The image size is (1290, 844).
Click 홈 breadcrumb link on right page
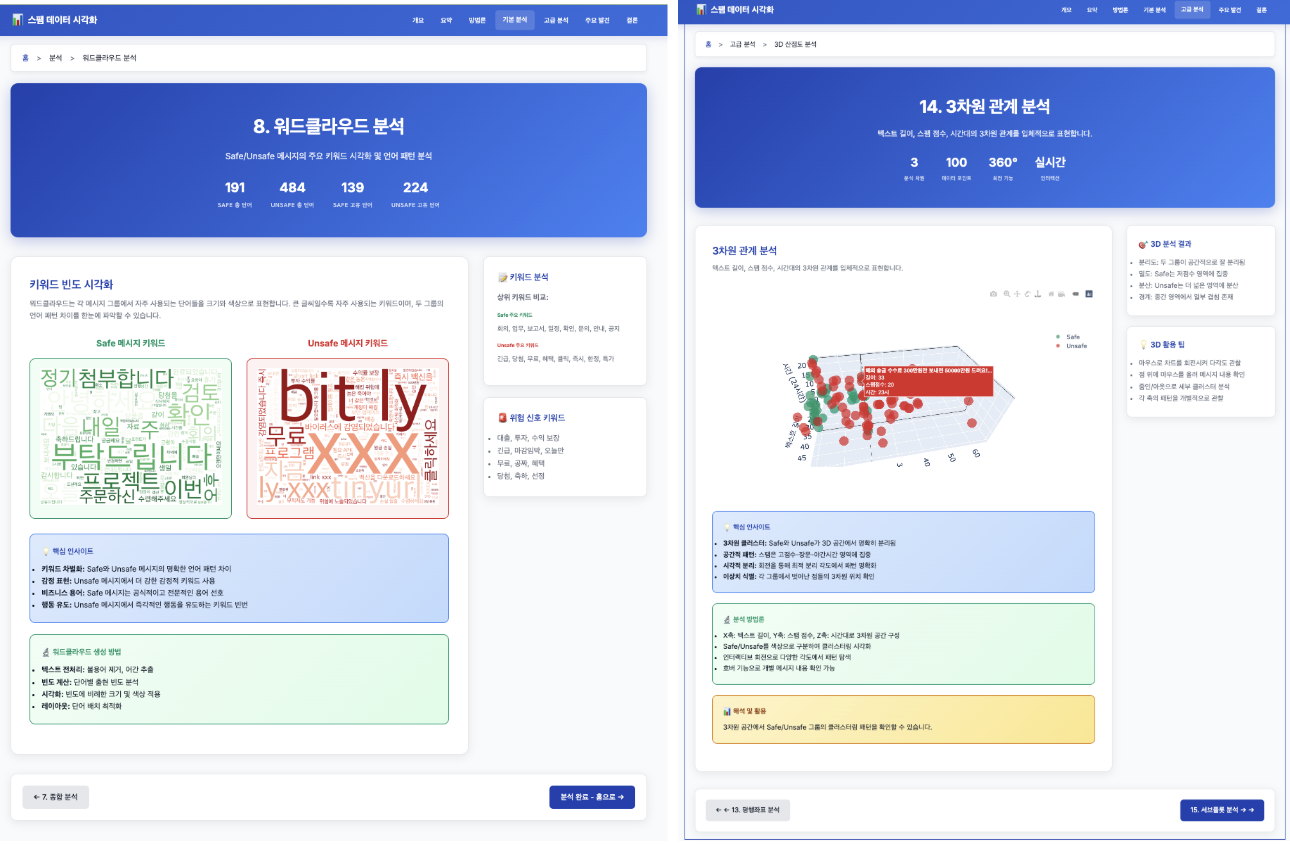click(708, 45)
